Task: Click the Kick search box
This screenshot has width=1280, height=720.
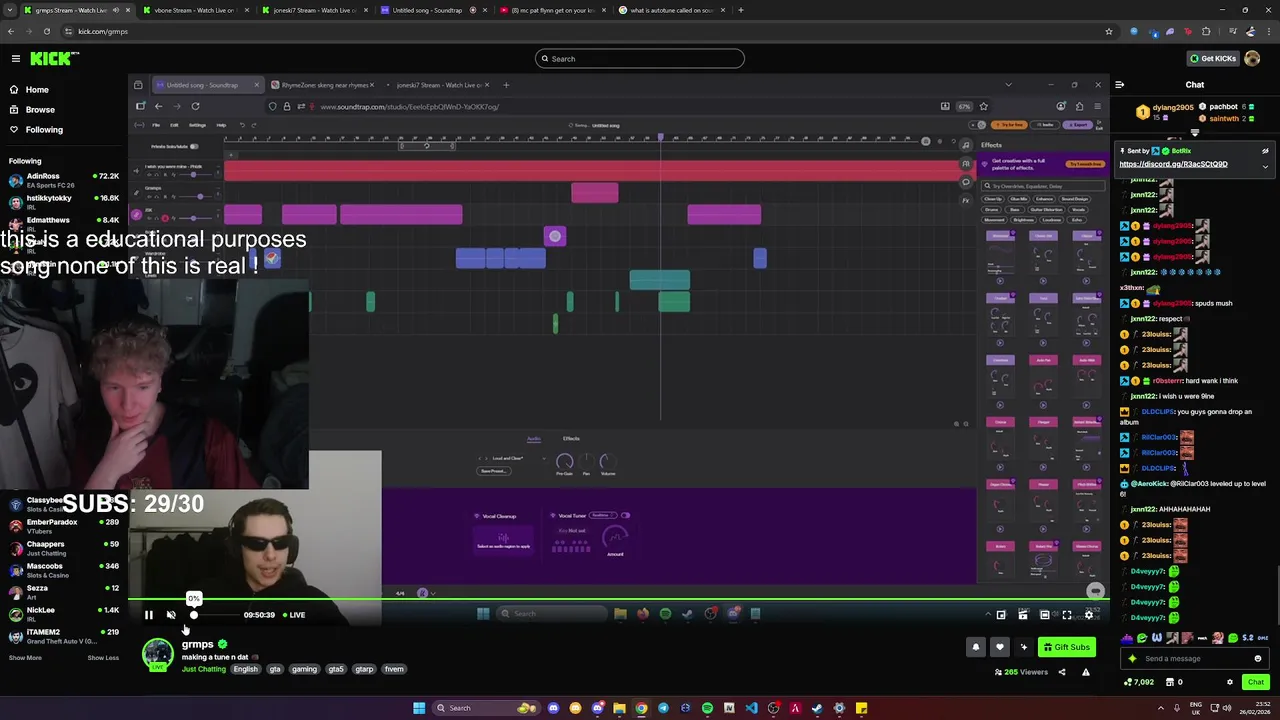Action: point(640,59)
